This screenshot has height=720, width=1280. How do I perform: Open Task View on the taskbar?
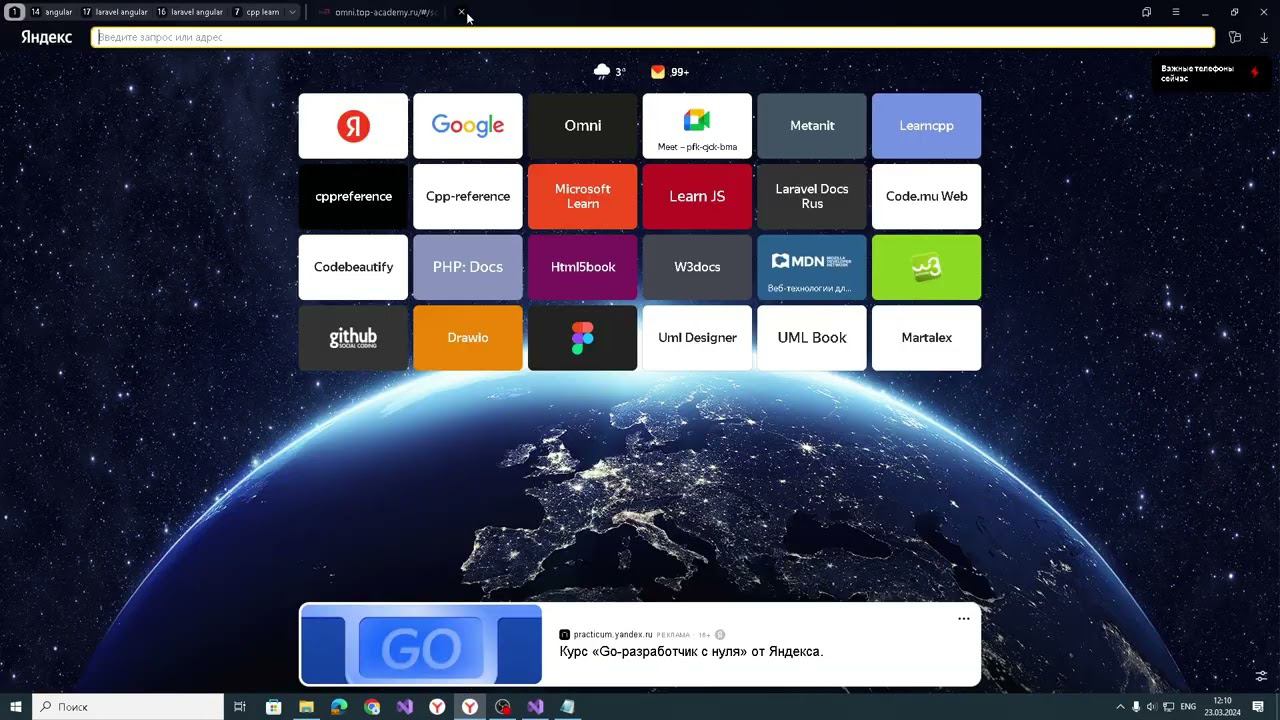(x=240, y=707)
